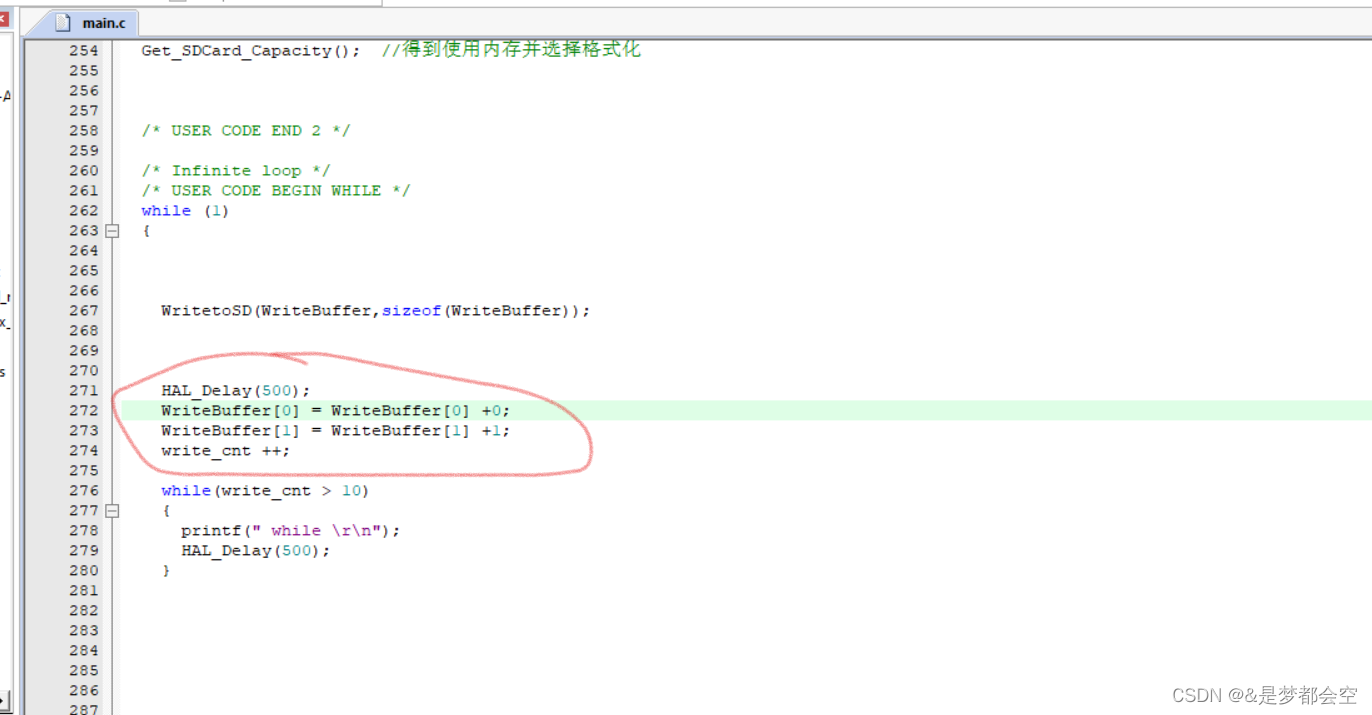
Task: Click the WritetoSD(WriteBuffer,sizeof(WriteBuffer)); line
Action: [x=376, y=311]
